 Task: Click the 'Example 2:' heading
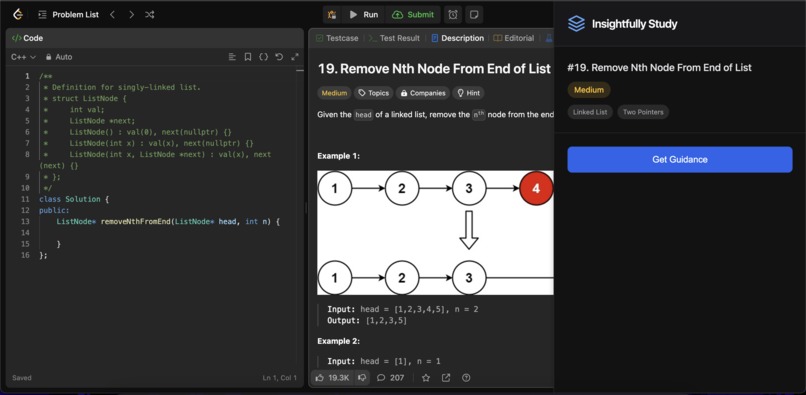point(338,341)
